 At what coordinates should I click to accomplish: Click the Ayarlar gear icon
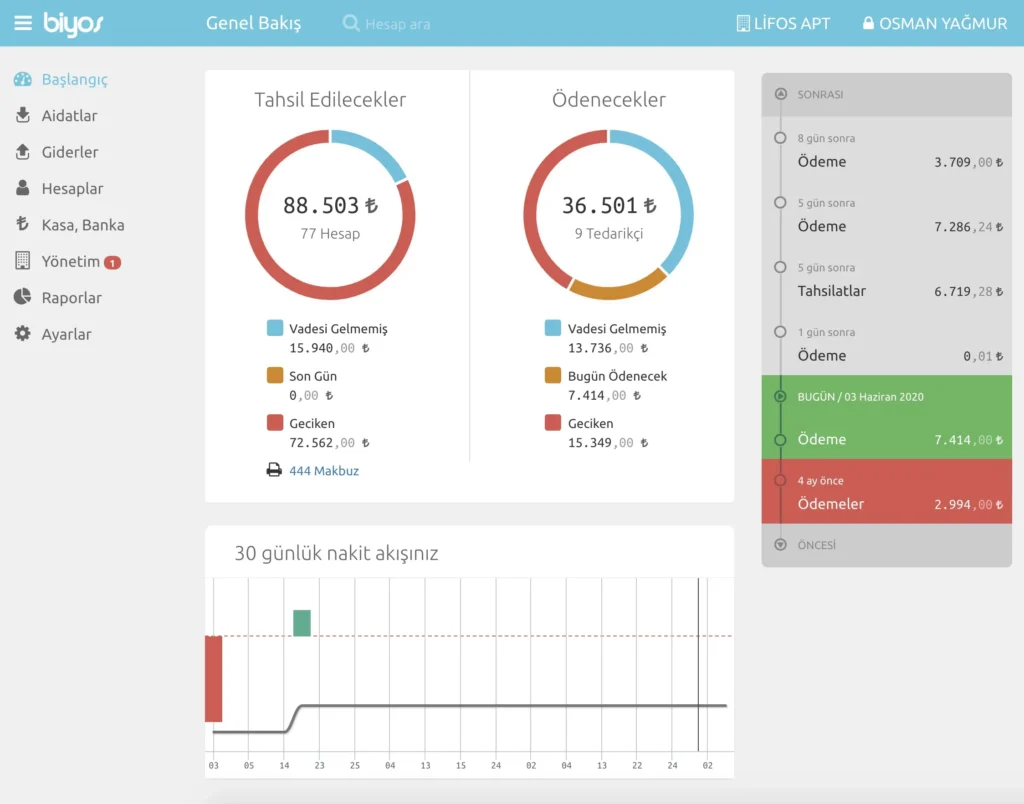pyautogui.click(x=23, y=334)
